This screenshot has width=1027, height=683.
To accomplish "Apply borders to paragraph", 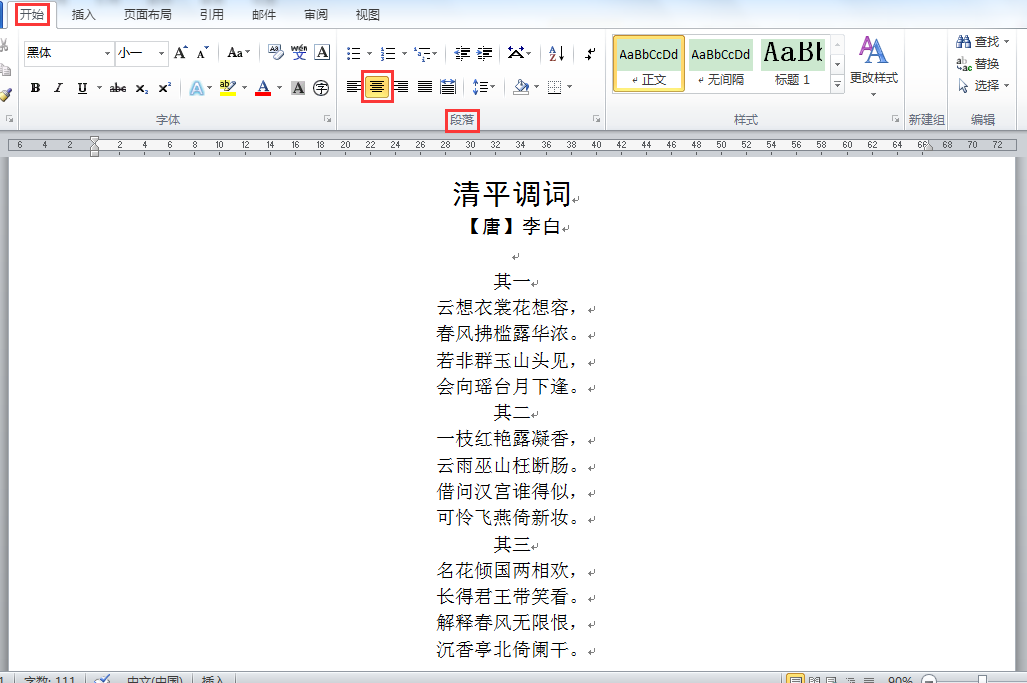I will point(555,86).
